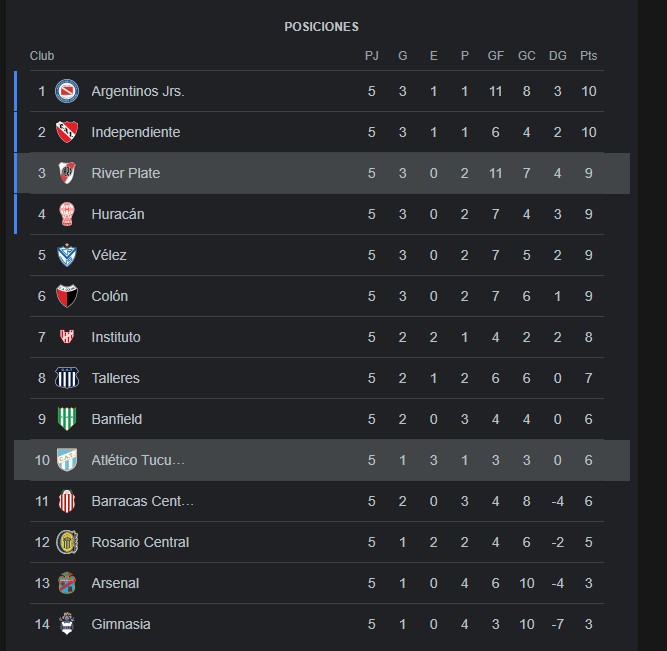Click the Gimnasia club crest

click(67, 624)
